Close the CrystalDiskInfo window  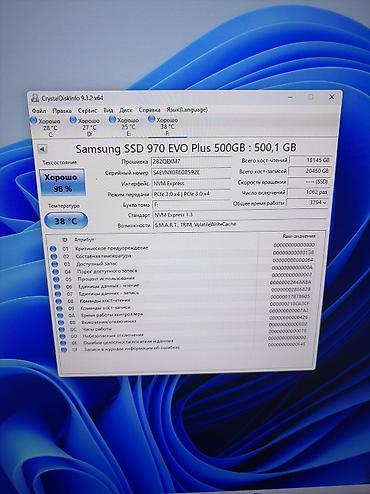coord(332,97)
